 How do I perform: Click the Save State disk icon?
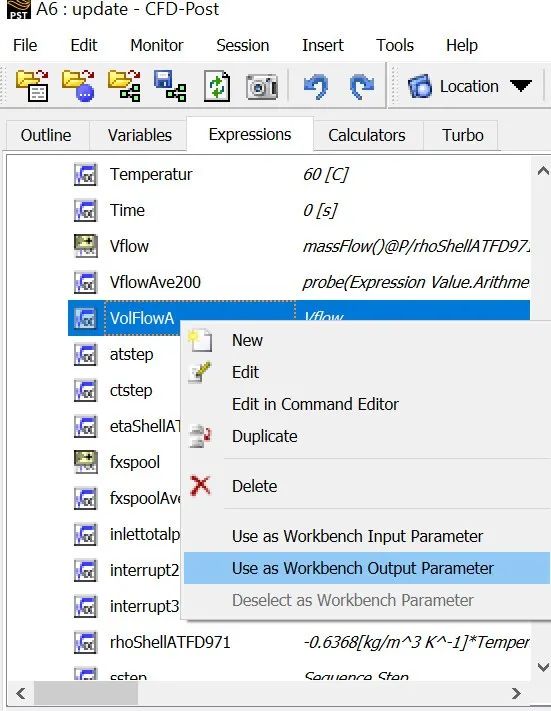pos(170,85)
